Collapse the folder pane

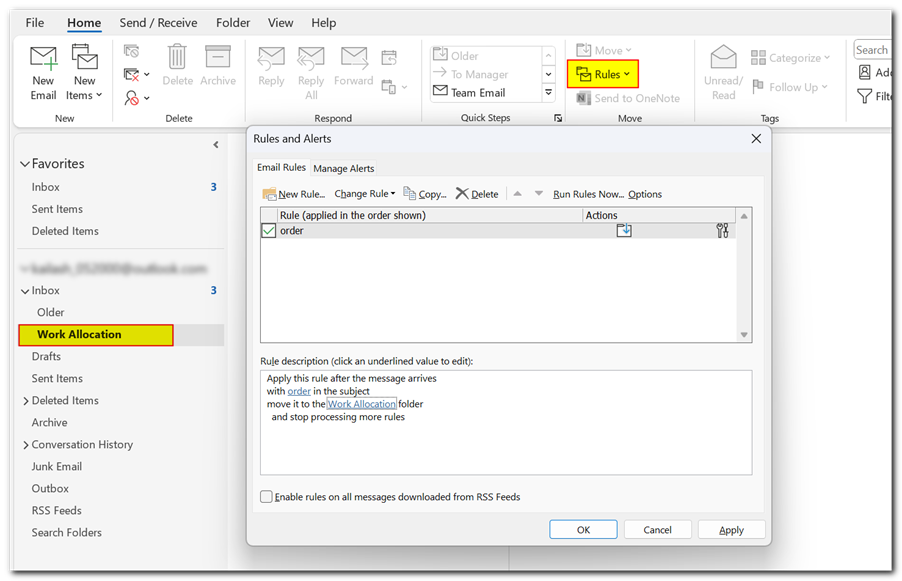click(216, 144)
